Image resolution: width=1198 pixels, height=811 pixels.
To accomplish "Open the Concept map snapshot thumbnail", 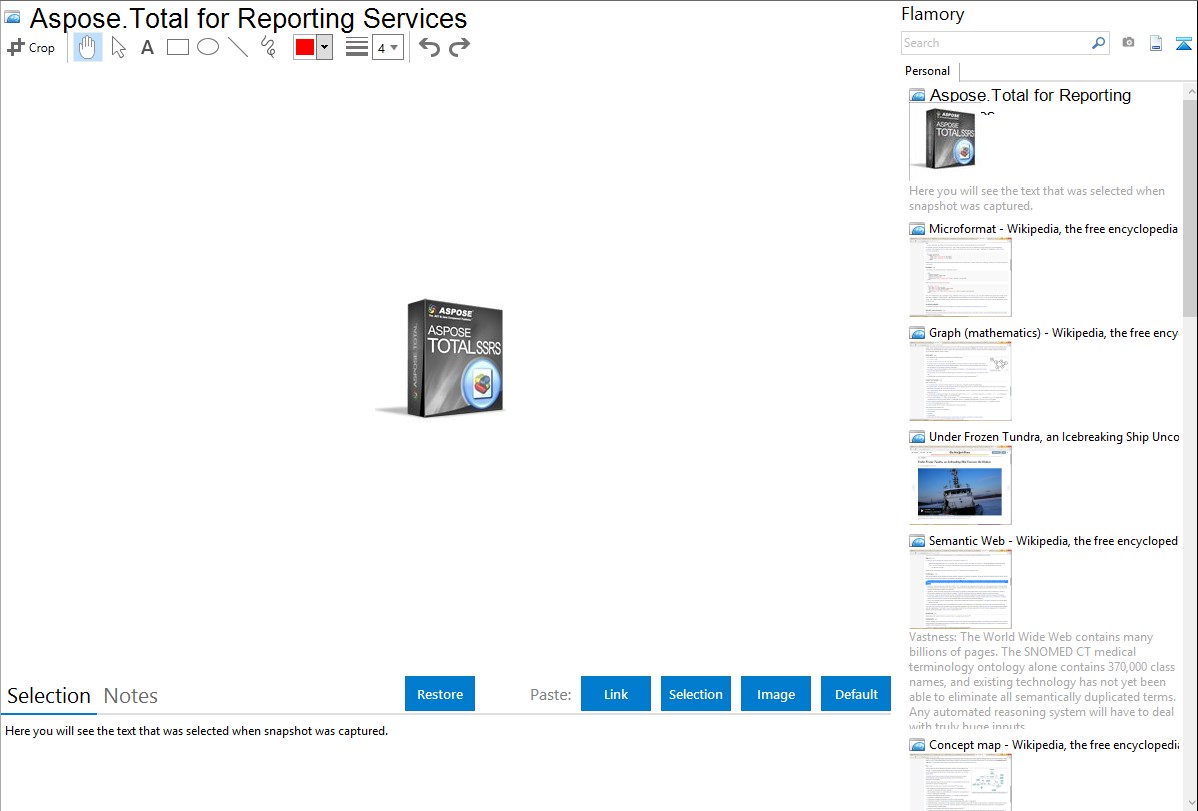I will pyautogui.click(x=960, y=783).
